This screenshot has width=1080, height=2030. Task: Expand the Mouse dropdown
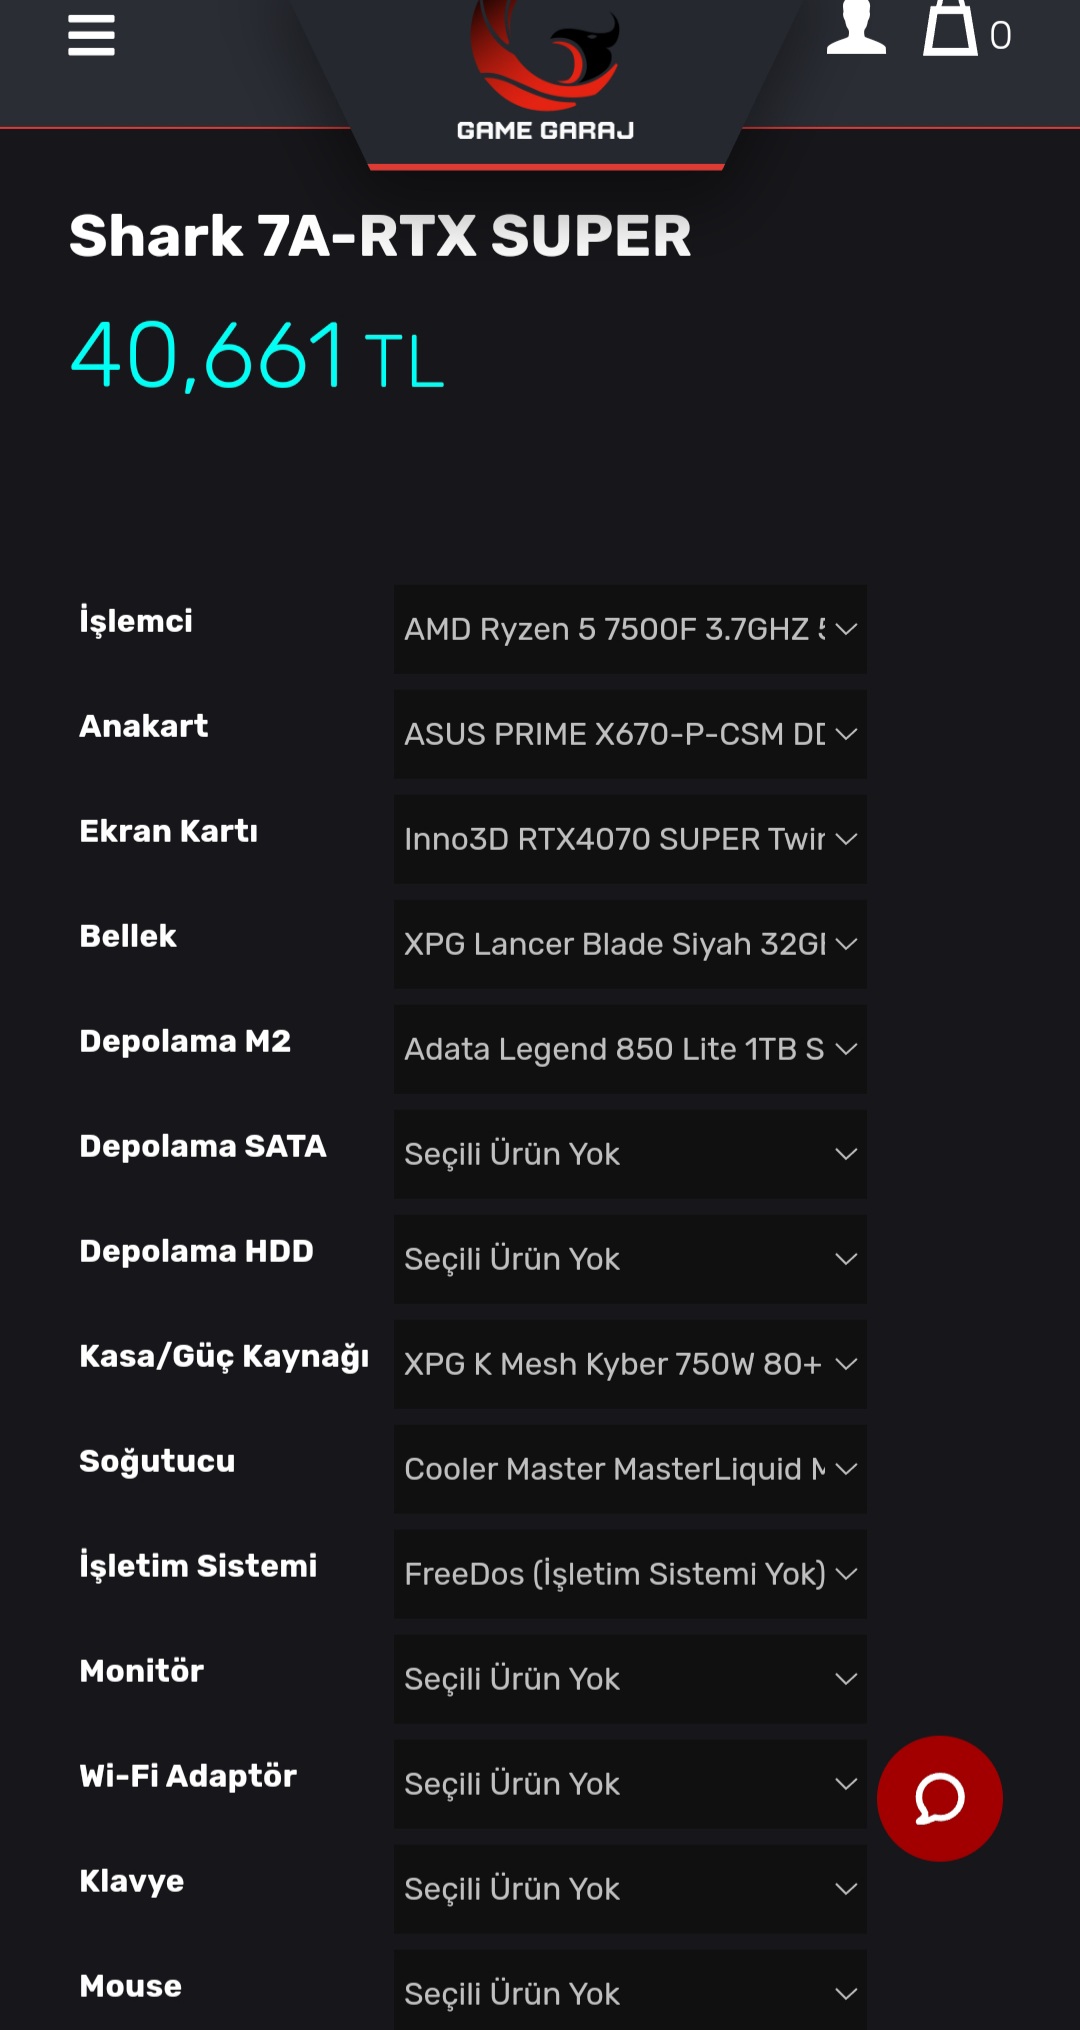(x=630, y=1993)
